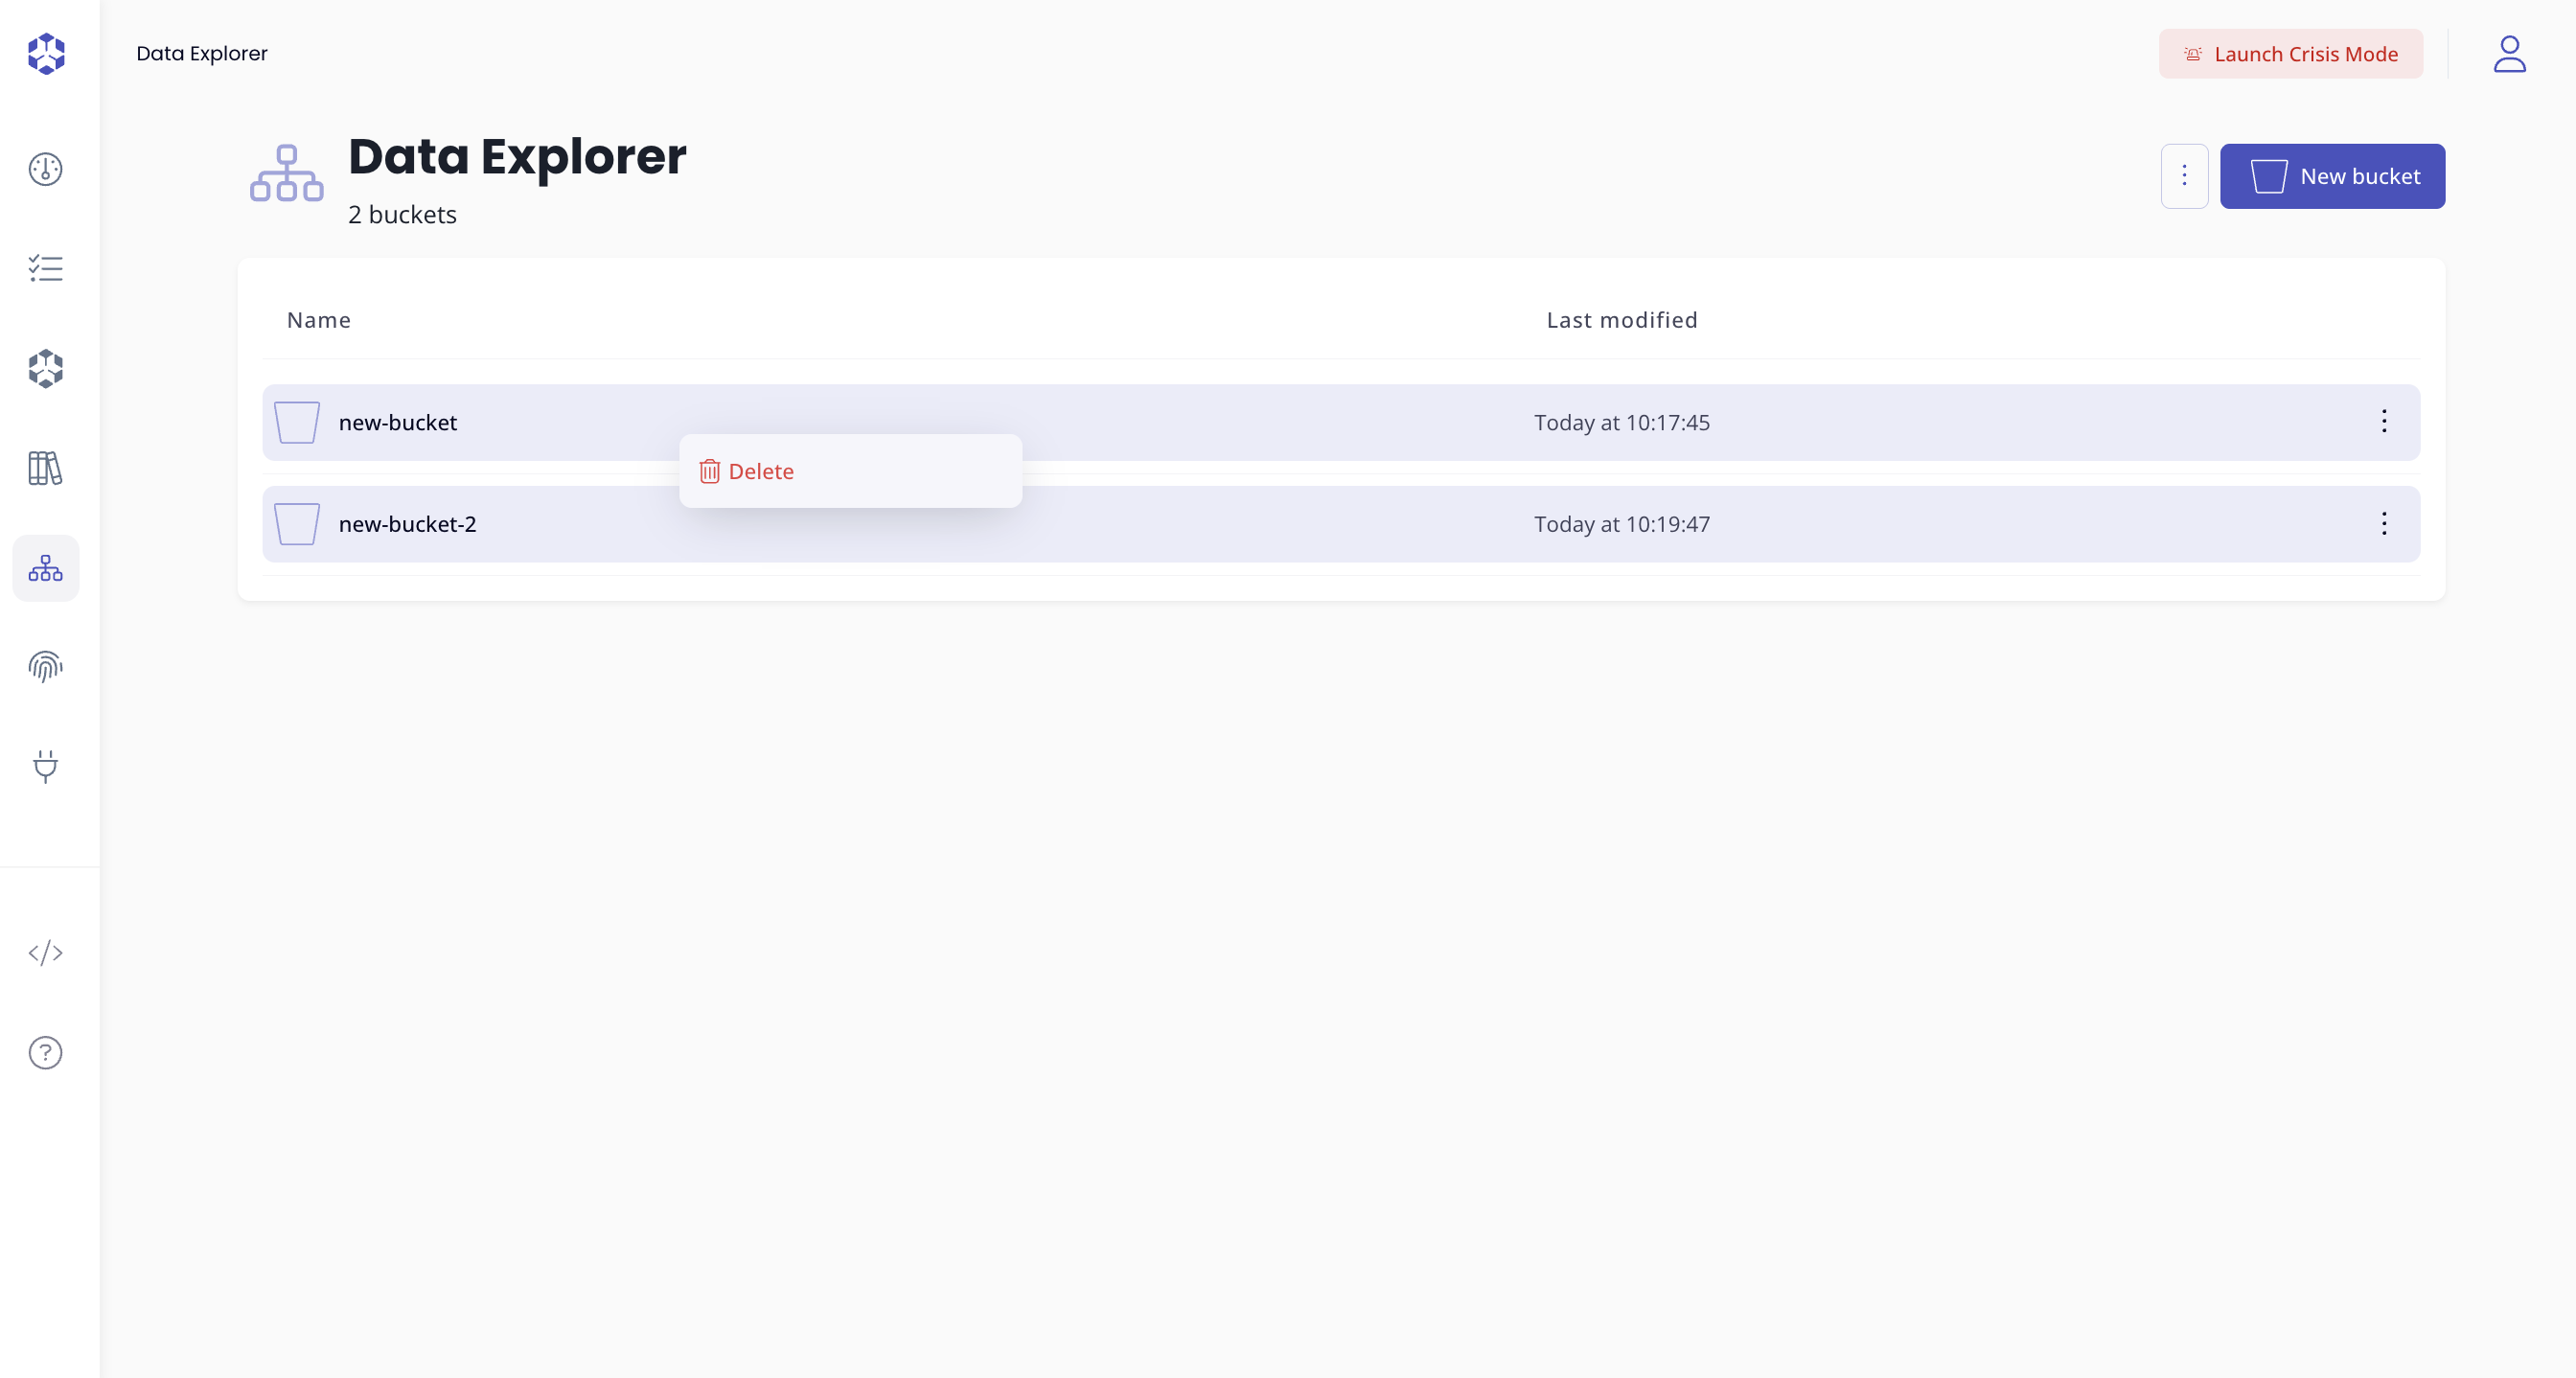Click the hexagon cube icon in the sidebar
The image size is (2576, 1378).
45,368
